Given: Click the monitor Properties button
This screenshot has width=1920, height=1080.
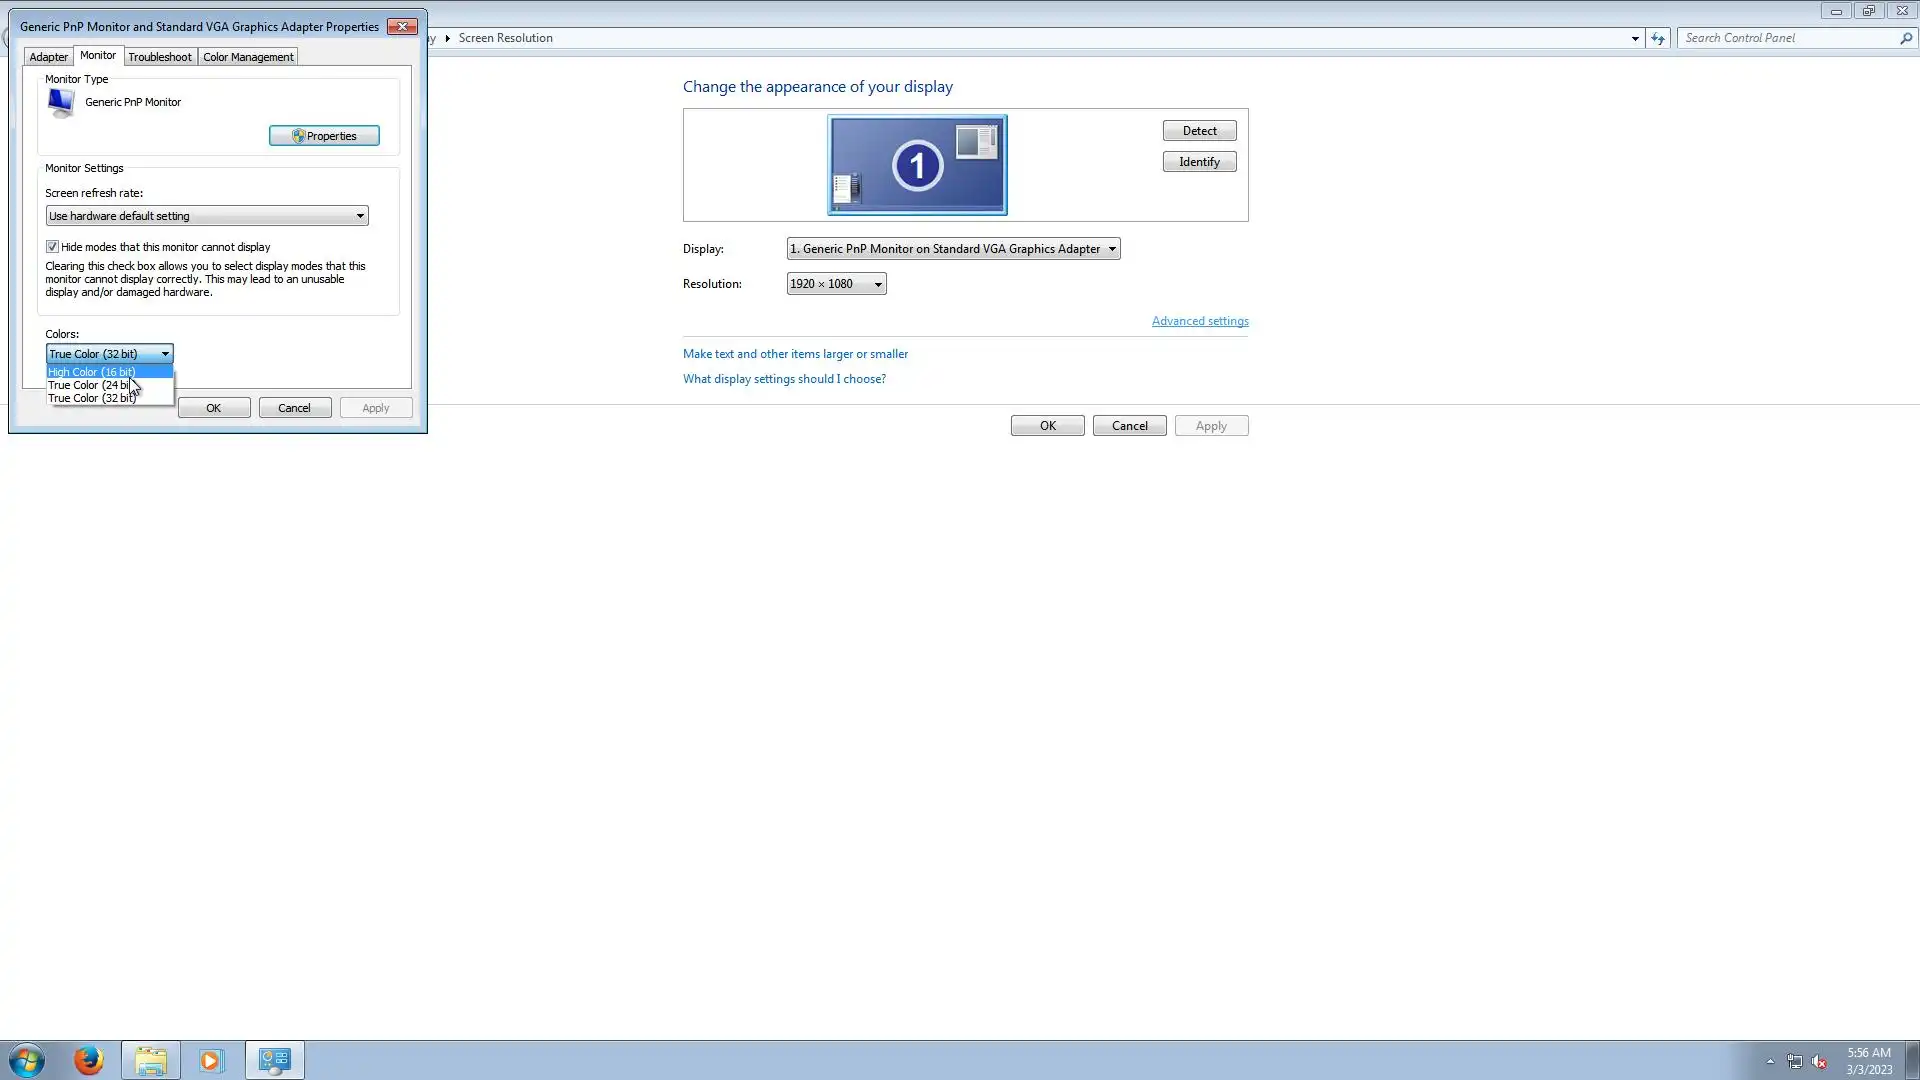Looking at the screenshot, I should pos(324,136).
